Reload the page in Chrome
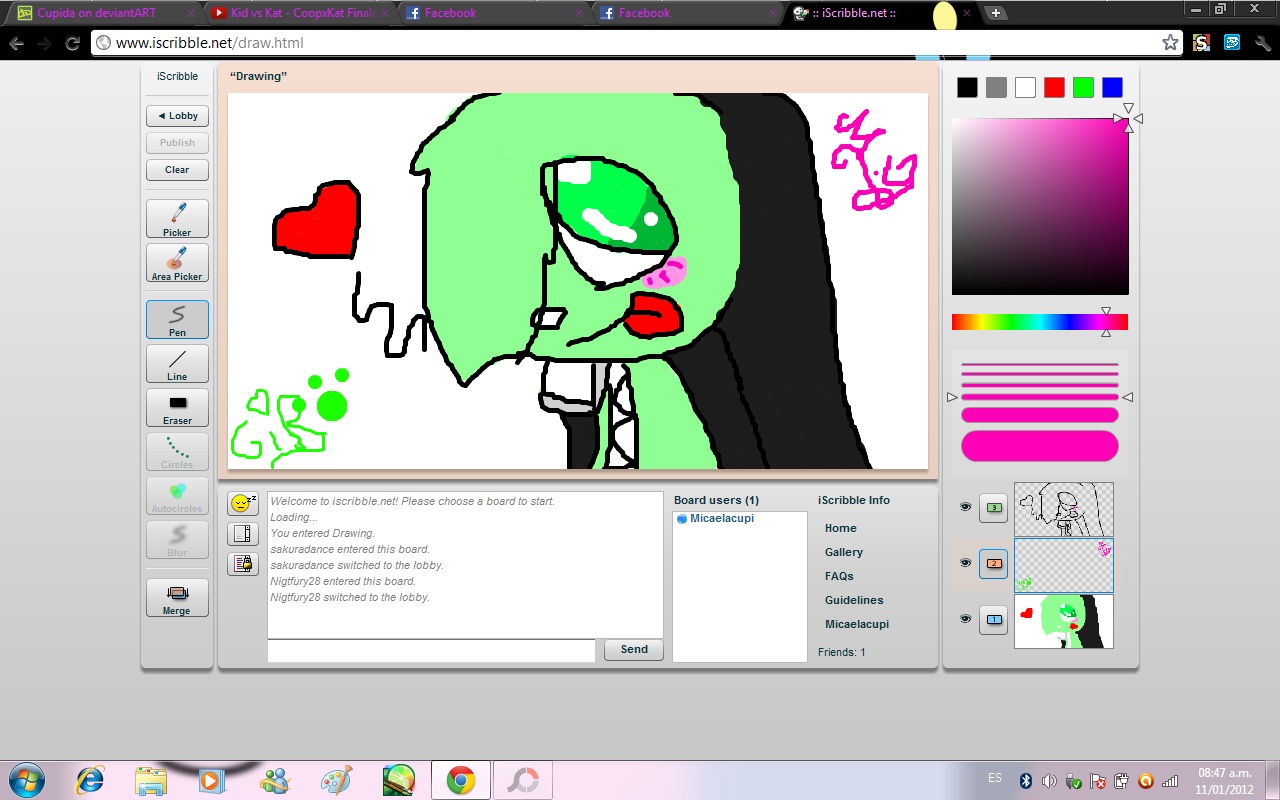Image resolution: width=1280 pixels, height=800 pixels. pos(72,43)
